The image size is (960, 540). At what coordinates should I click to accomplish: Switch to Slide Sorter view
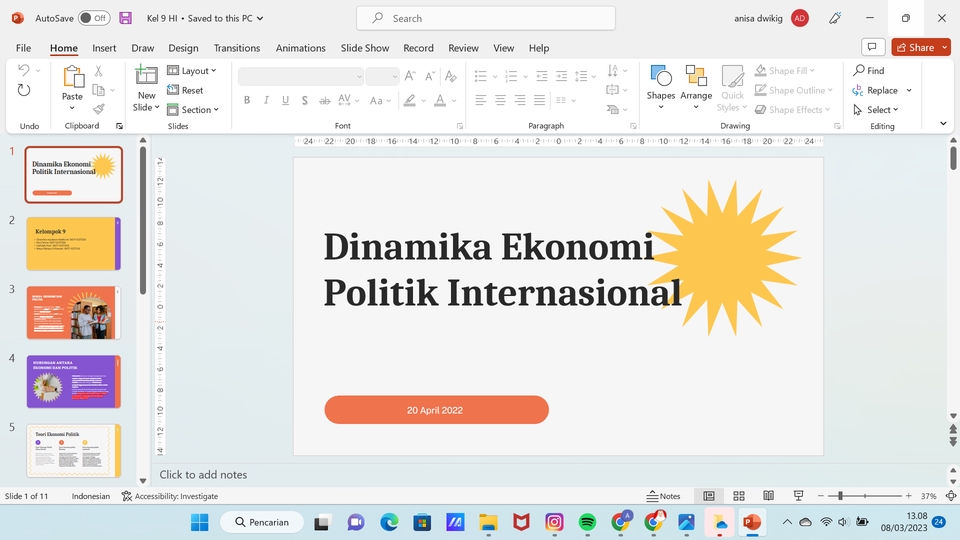(x=739, y=496)
